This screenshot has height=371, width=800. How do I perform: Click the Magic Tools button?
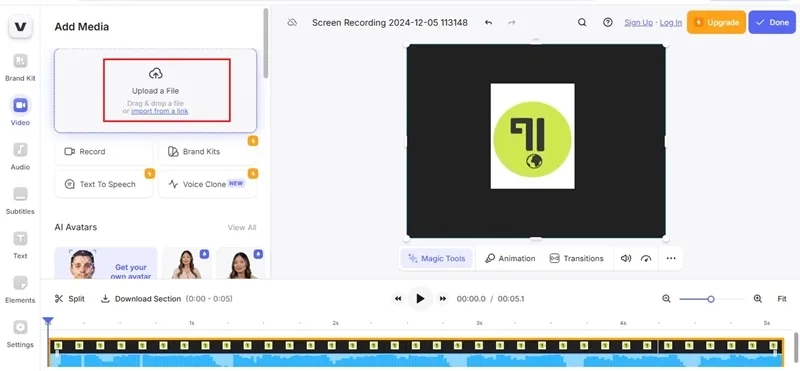click(437, 258)
